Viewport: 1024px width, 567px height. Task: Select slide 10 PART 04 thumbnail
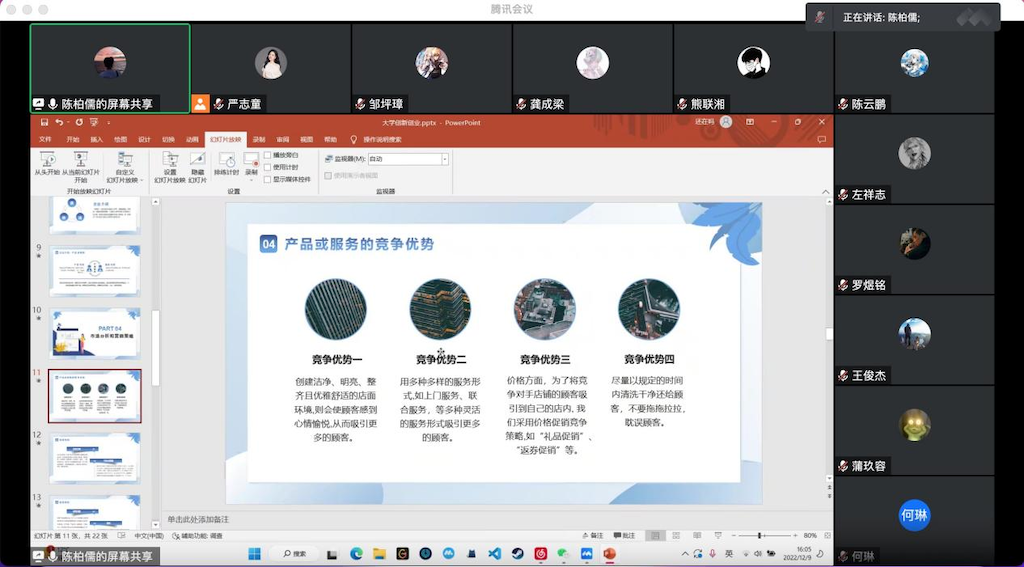[x=95, y=333]
